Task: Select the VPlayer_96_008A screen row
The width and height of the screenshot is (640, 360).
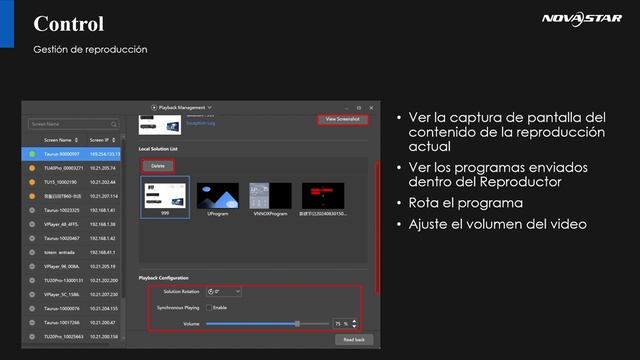Action: (x=71, y=267)
